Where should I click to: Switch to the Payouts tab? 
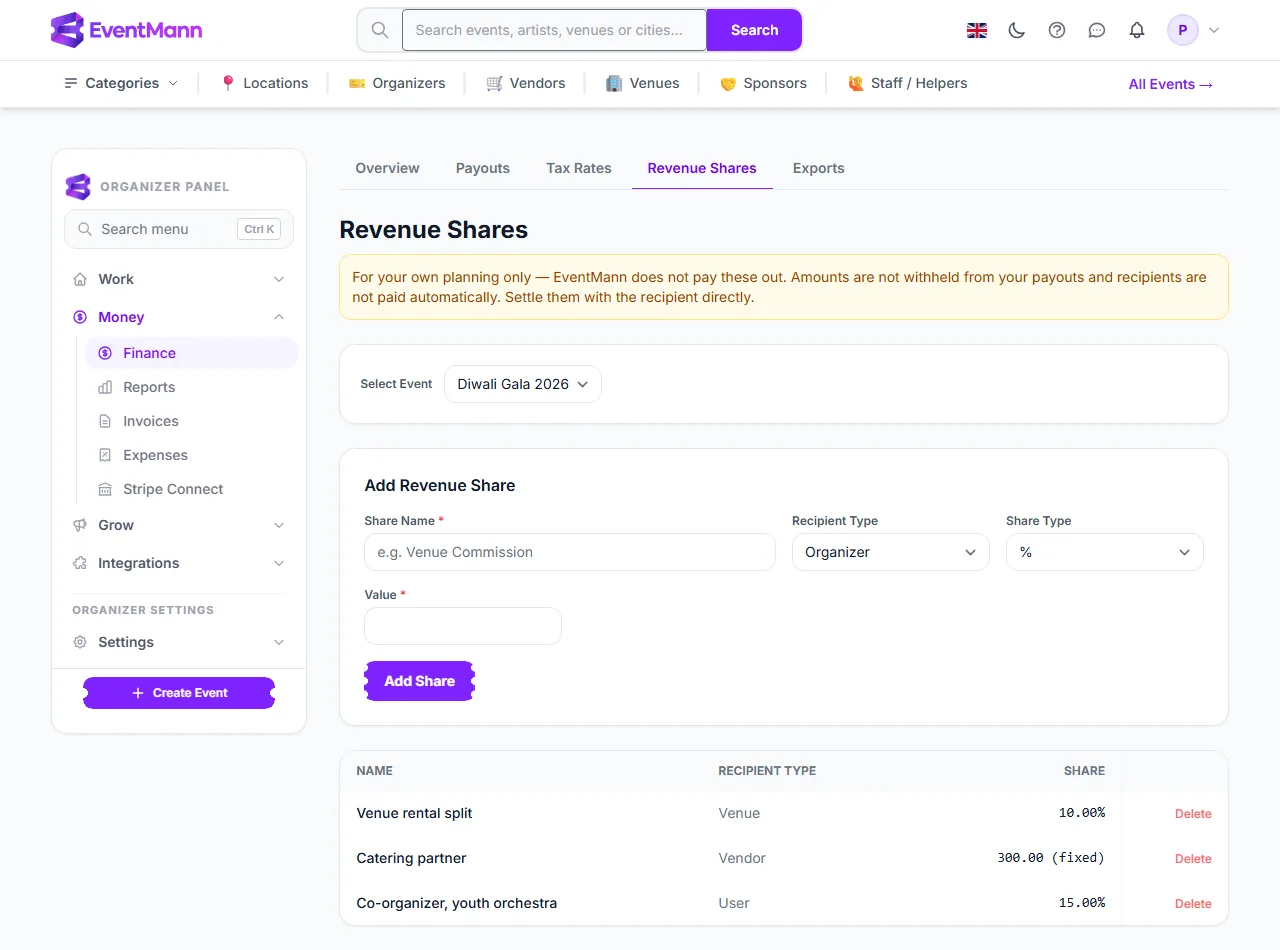[483, 168]
